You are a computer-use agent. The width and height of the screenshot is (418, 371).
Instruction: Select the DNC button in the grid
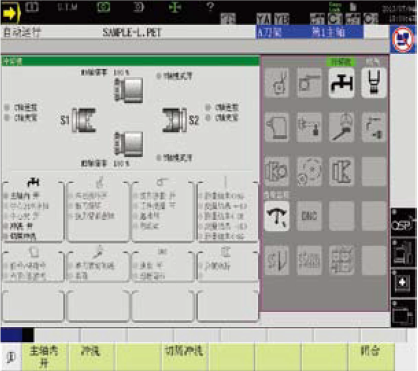click(309, 216)
